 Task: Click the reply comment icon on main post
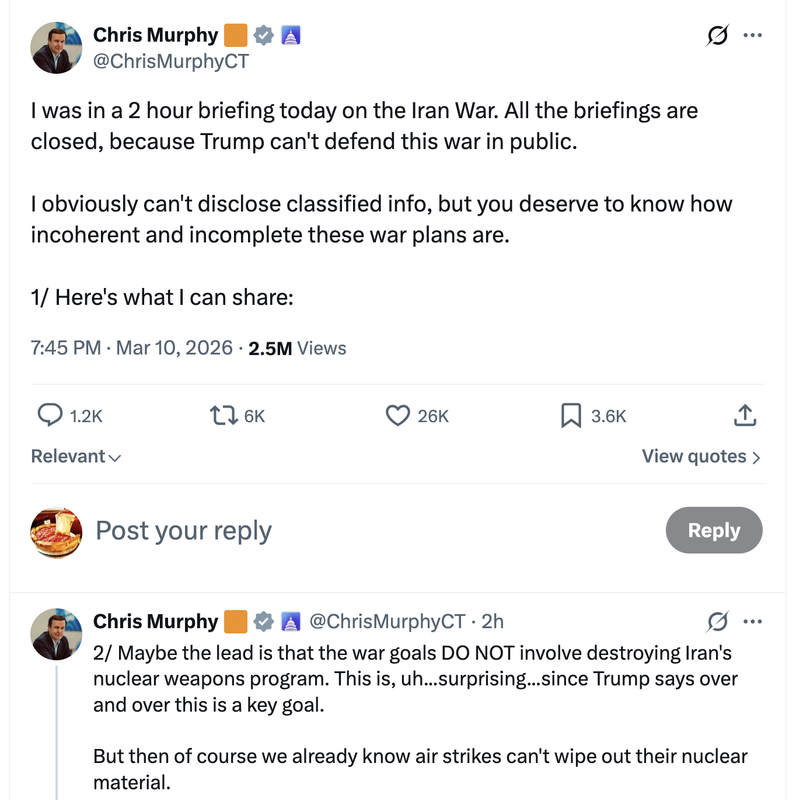pyautogui.click(x=51, y=415)
